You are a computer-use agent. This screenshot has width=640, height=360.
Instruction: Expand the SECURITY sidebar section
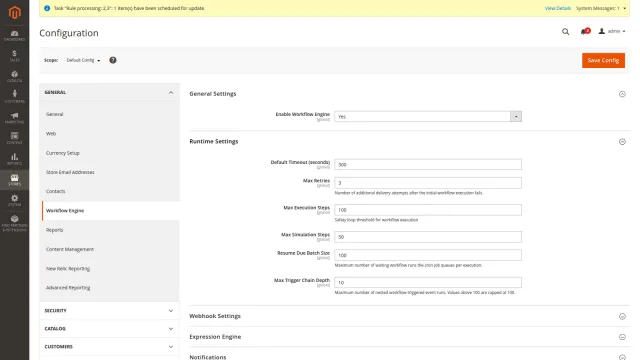click(x=109, y=311)
